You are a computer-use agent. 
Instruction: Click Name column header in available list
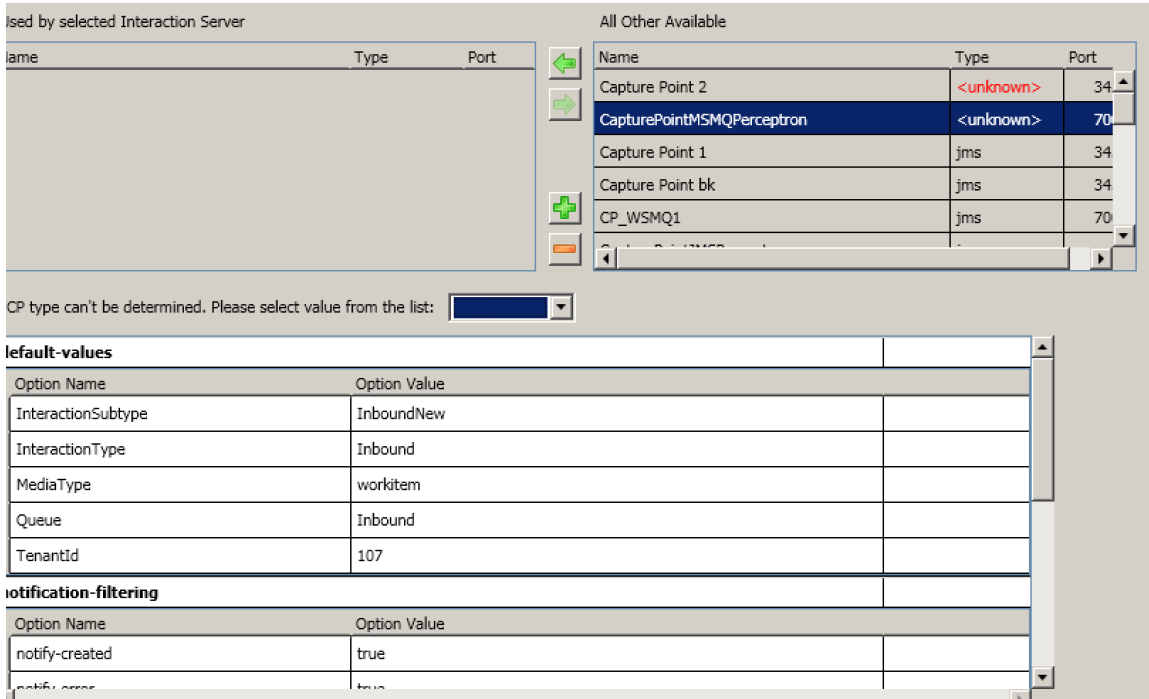771,57
